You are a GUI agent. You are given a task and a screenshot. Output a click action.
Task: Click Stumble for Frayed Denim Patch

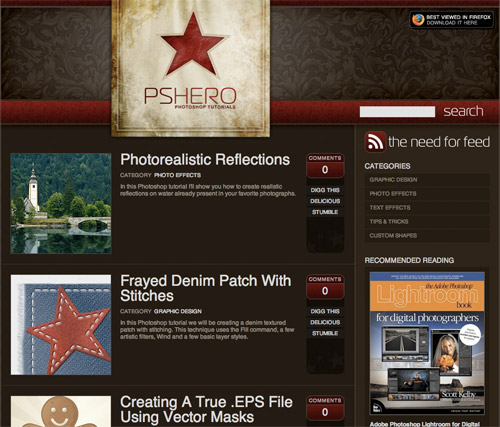[x=325, y=333]
